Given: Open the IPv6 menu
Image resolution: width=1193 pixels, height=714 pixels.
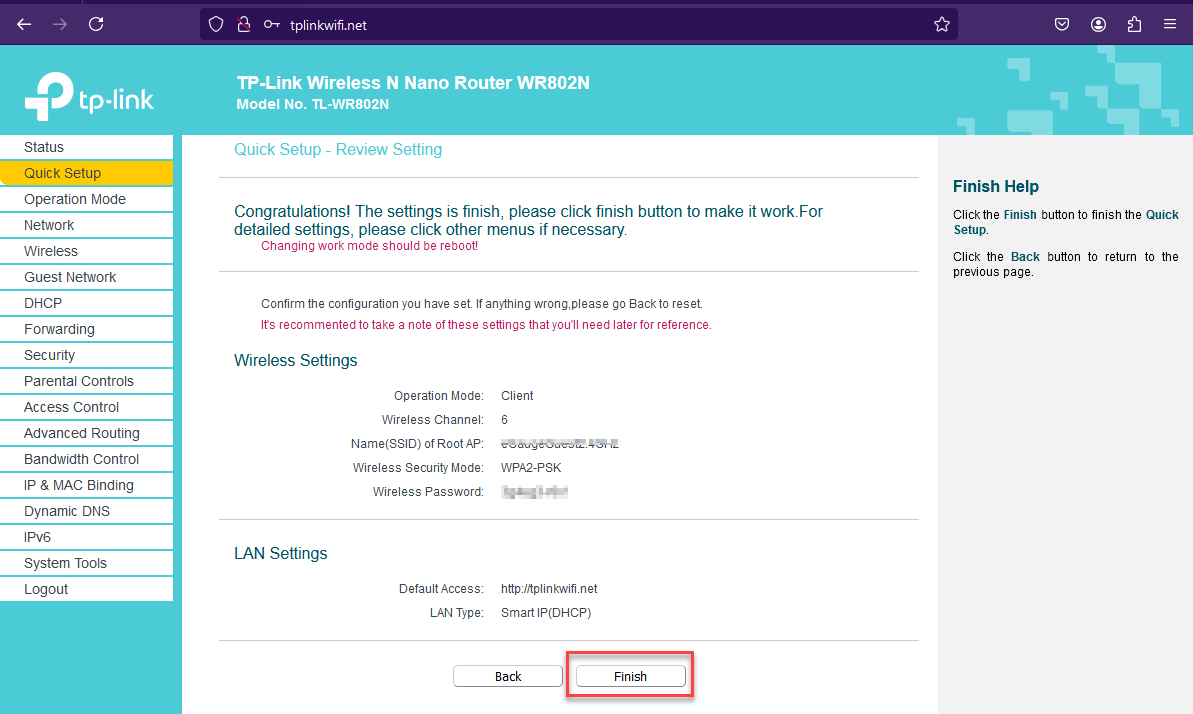Looking at the screenshot, I should coord(87,537).
